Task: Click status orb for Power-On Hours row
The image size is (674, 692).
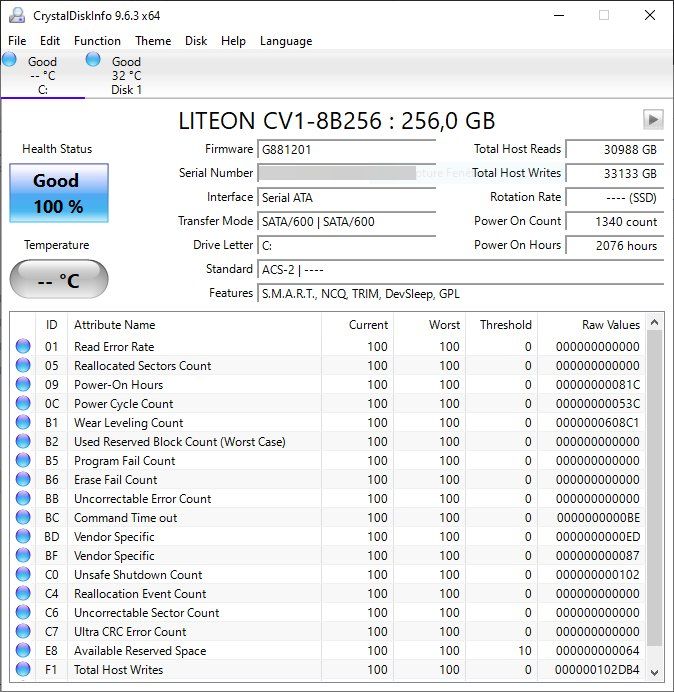Action: tap(23, 384)
